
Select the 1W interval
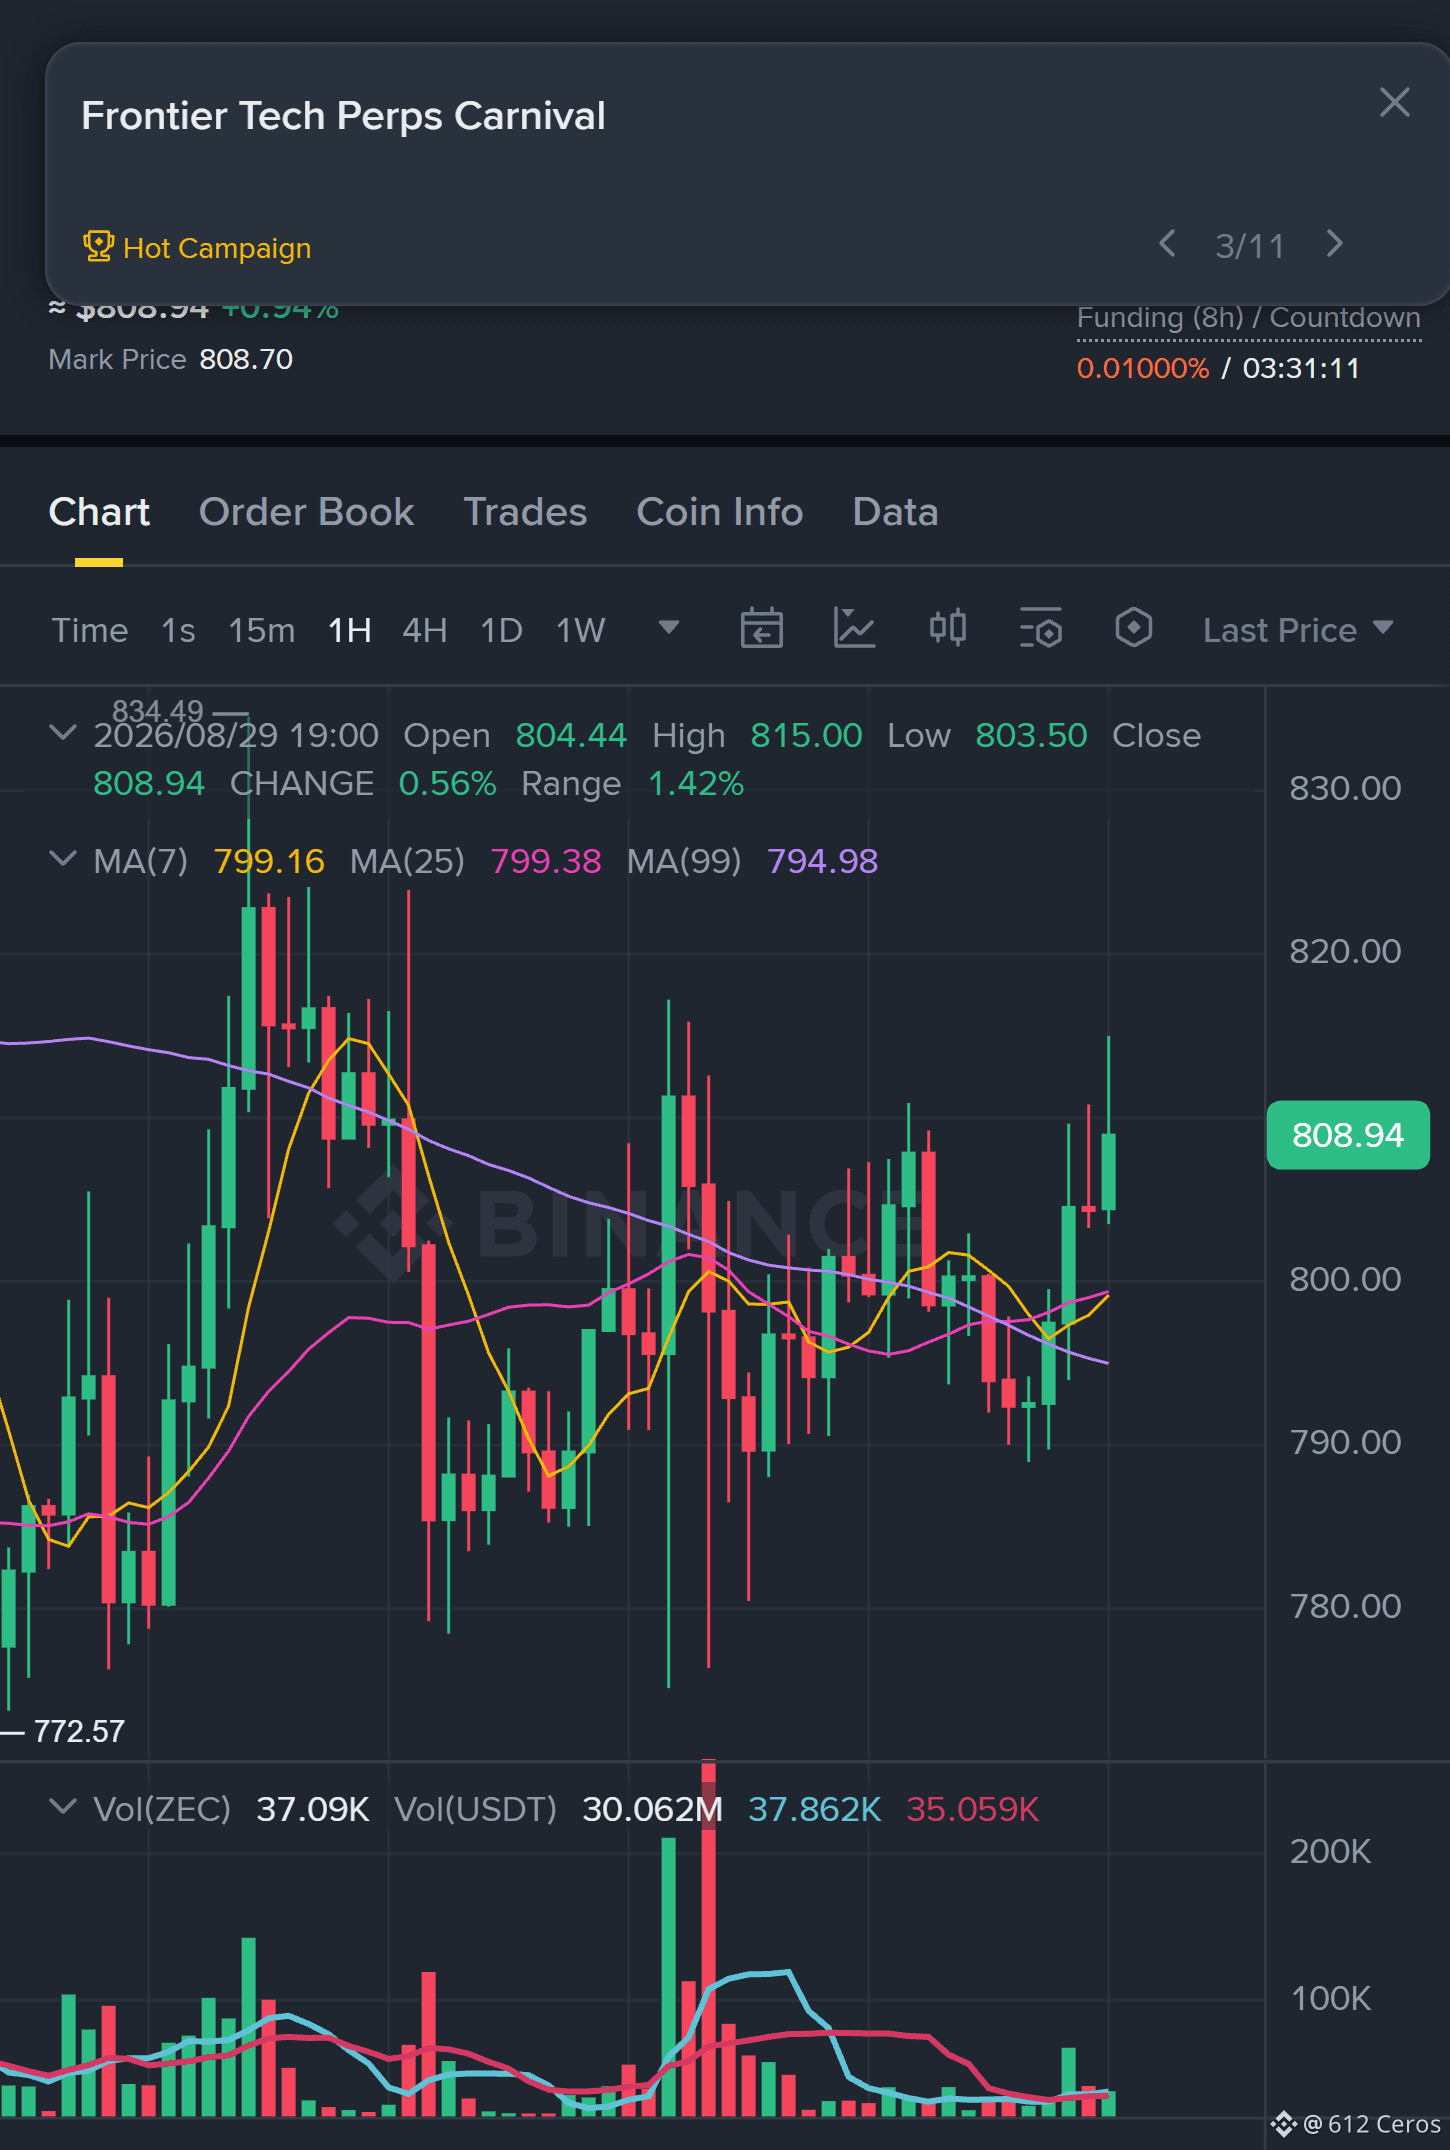(x=580, y=630)
